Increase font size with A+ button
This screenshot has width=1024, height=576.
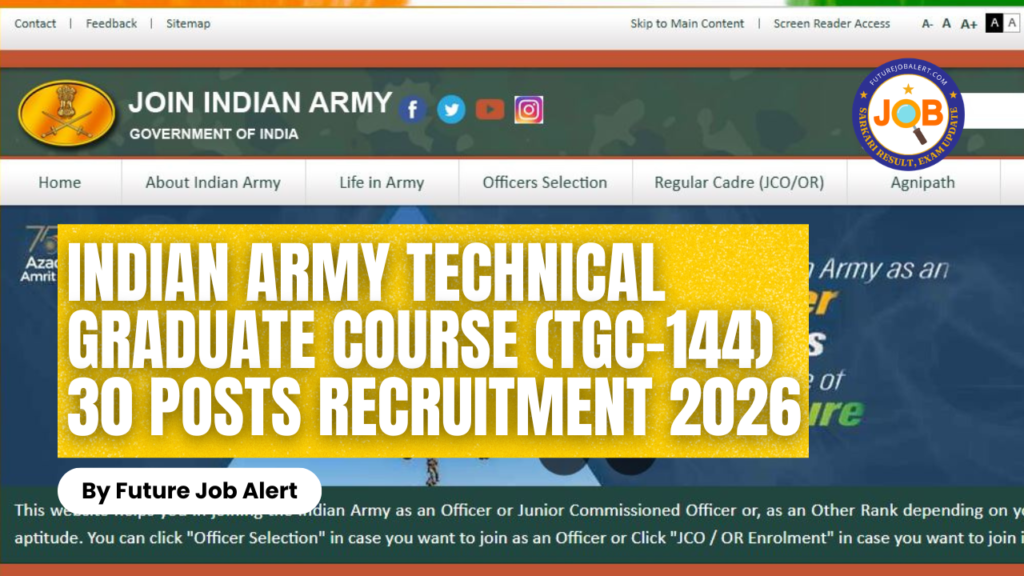(x=968, y=24)
